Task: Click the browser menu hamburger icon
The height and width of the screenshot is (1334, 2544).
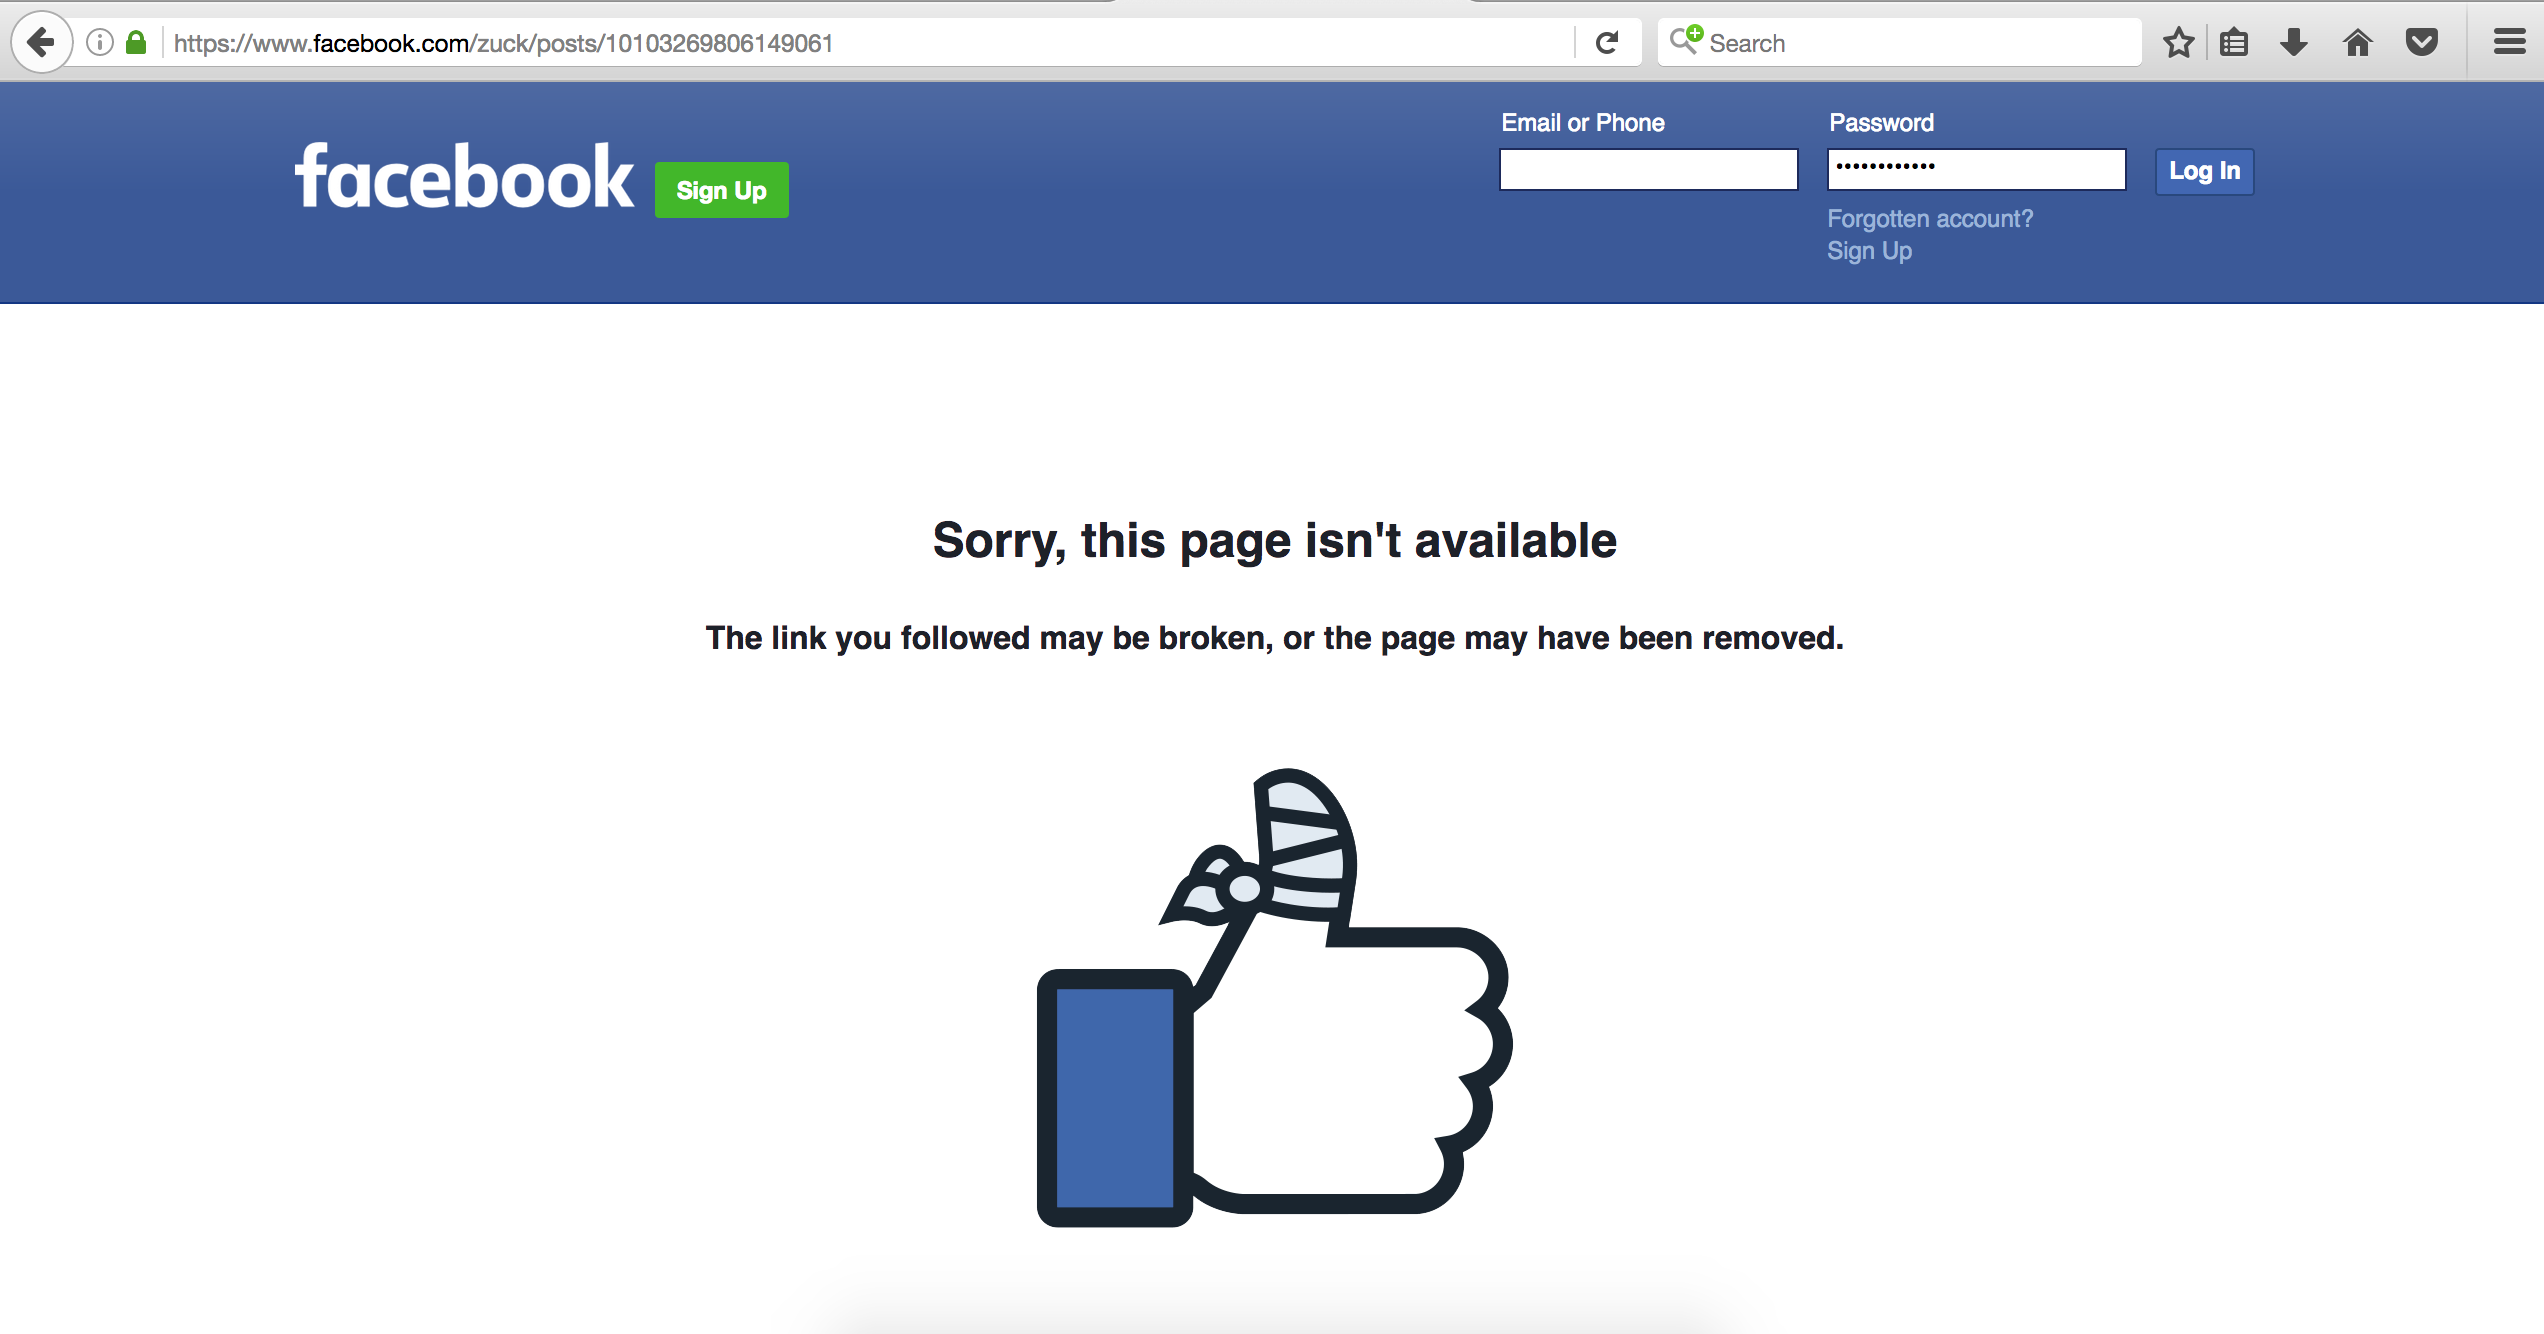Action: coord(2509,40)
